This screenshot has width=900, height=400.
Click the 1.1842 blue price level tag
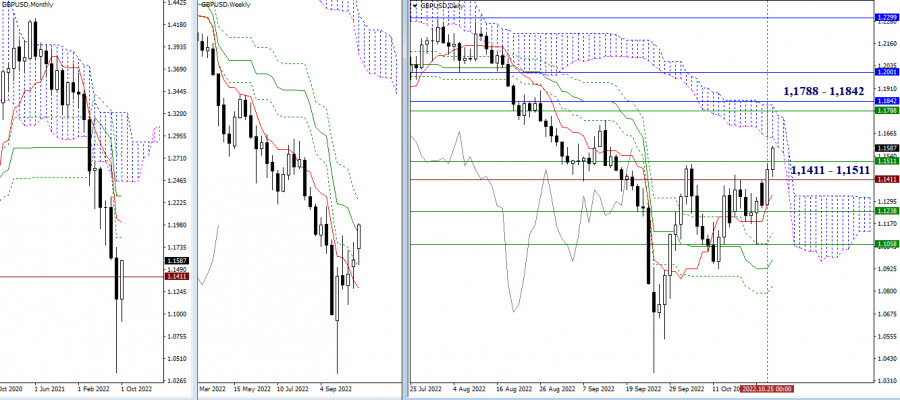[x=885, y=101]
